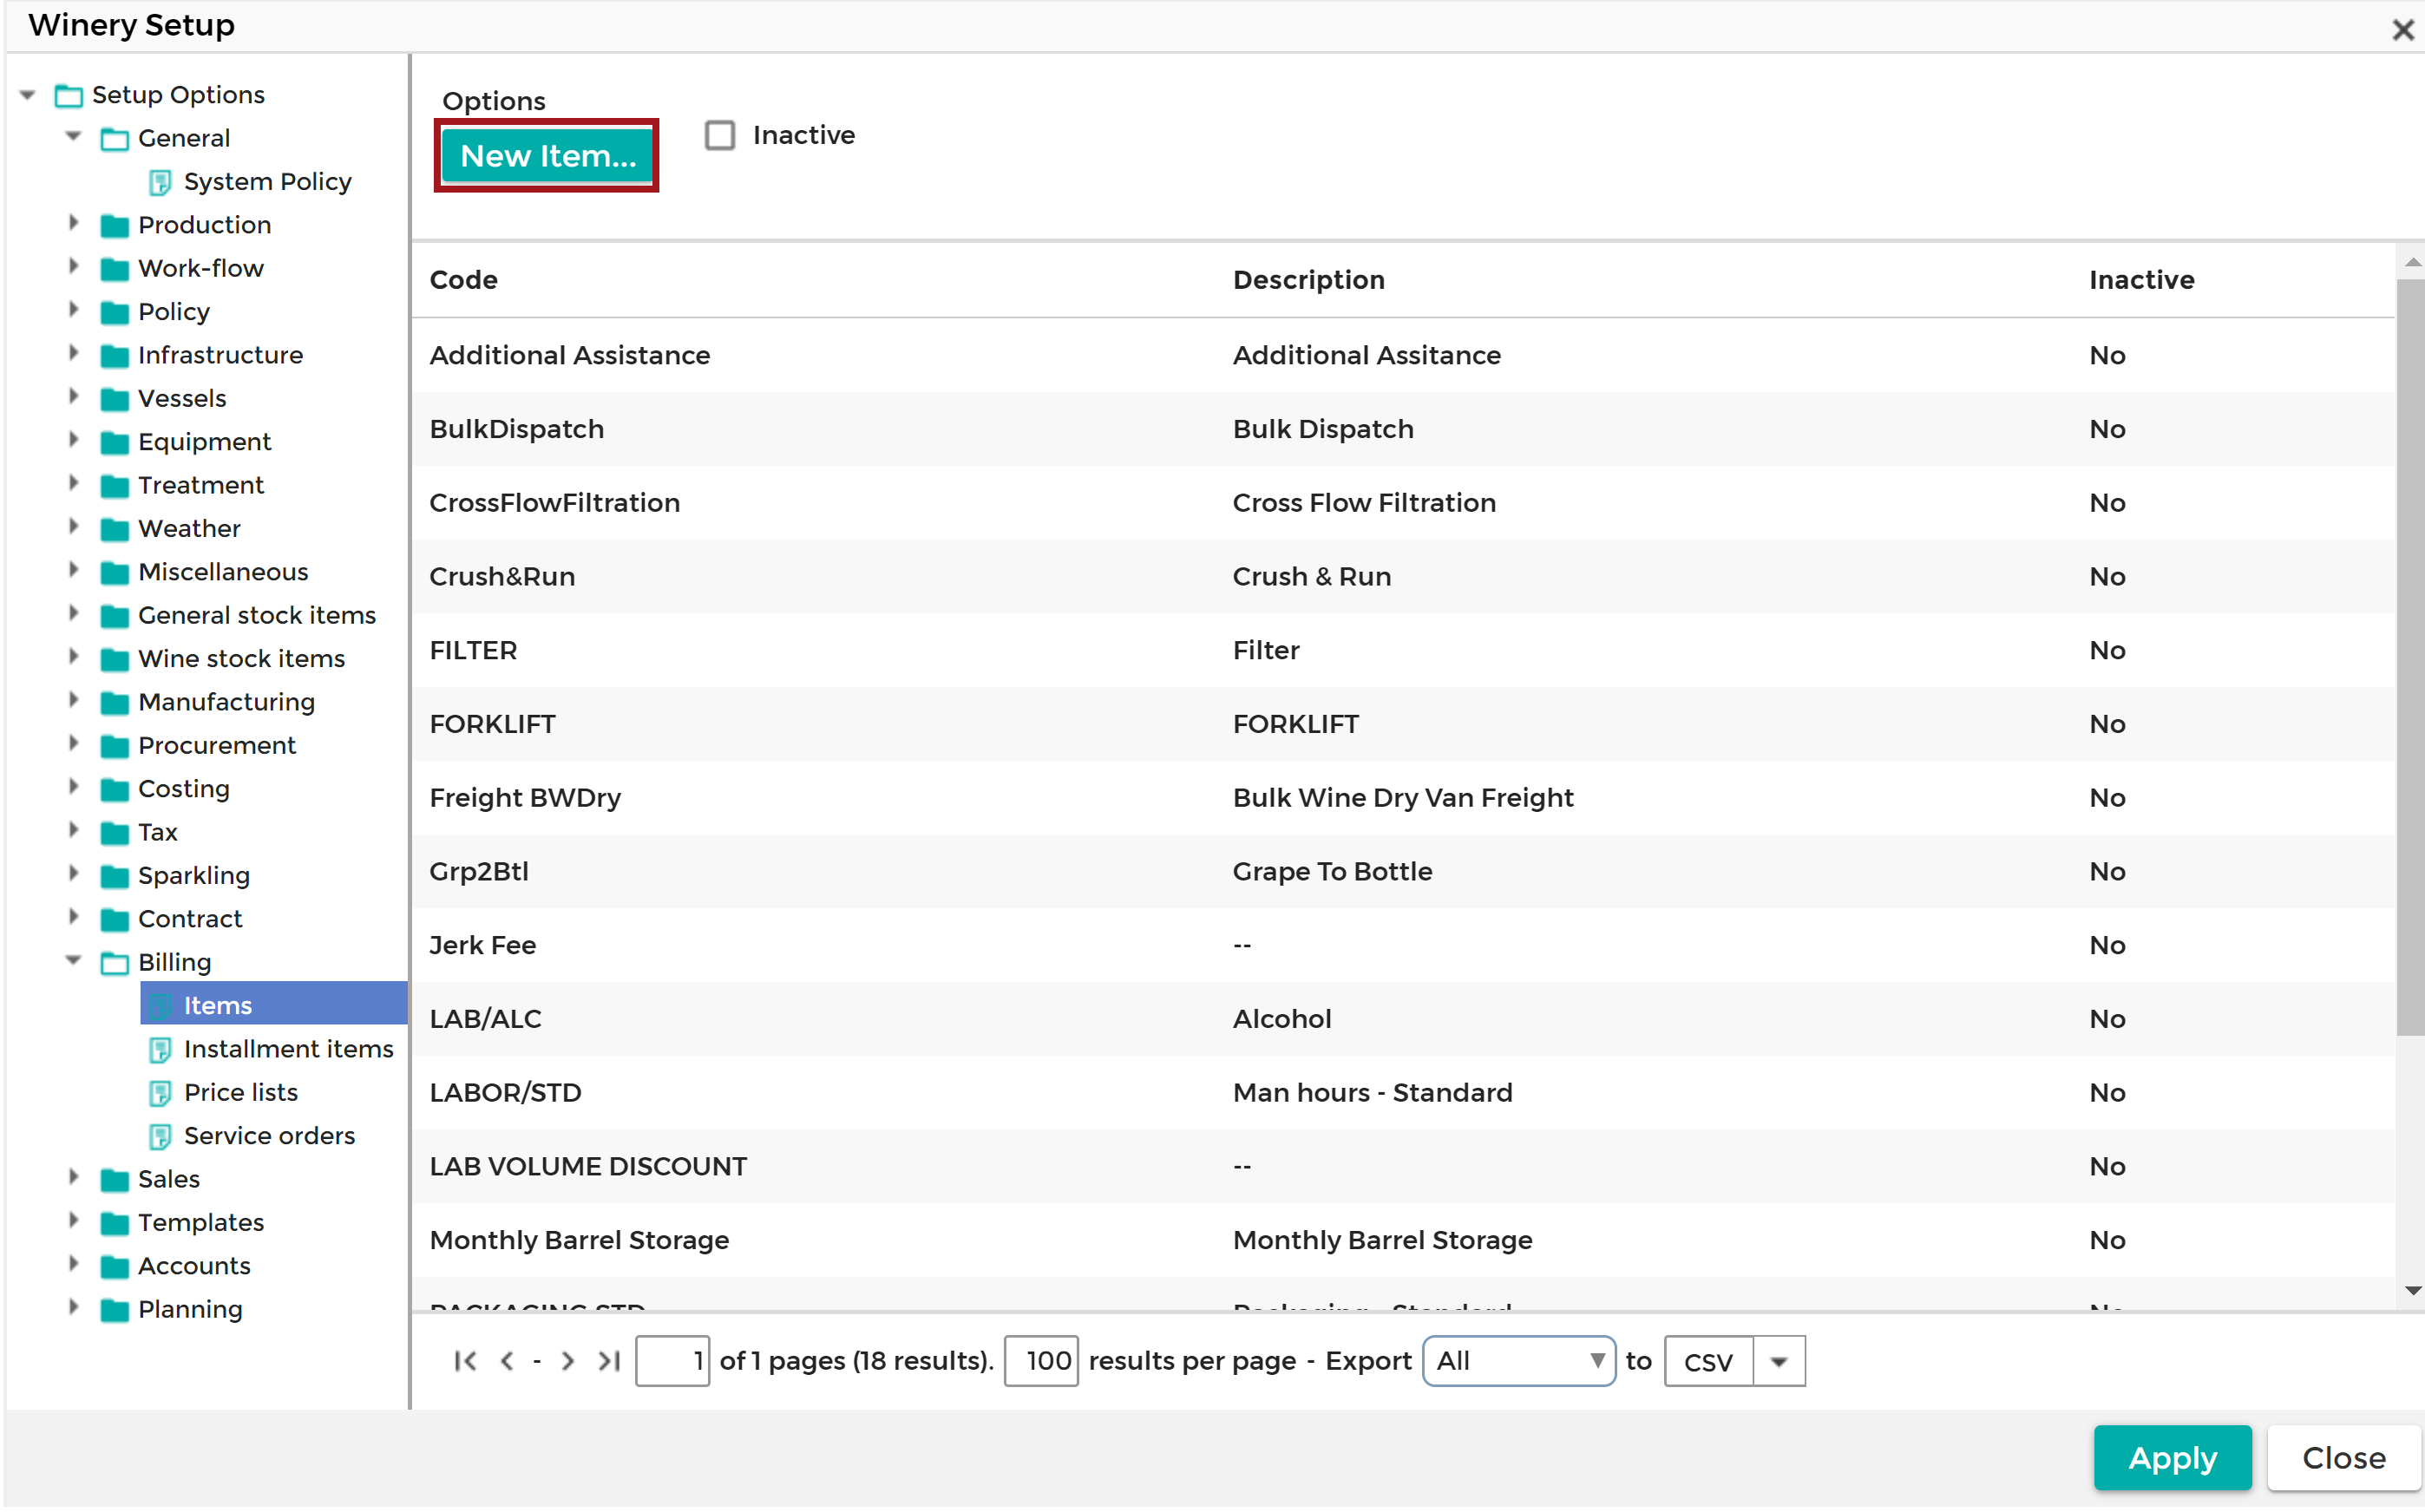Select the Jerk Fee item row

(x=1403, y=945)
